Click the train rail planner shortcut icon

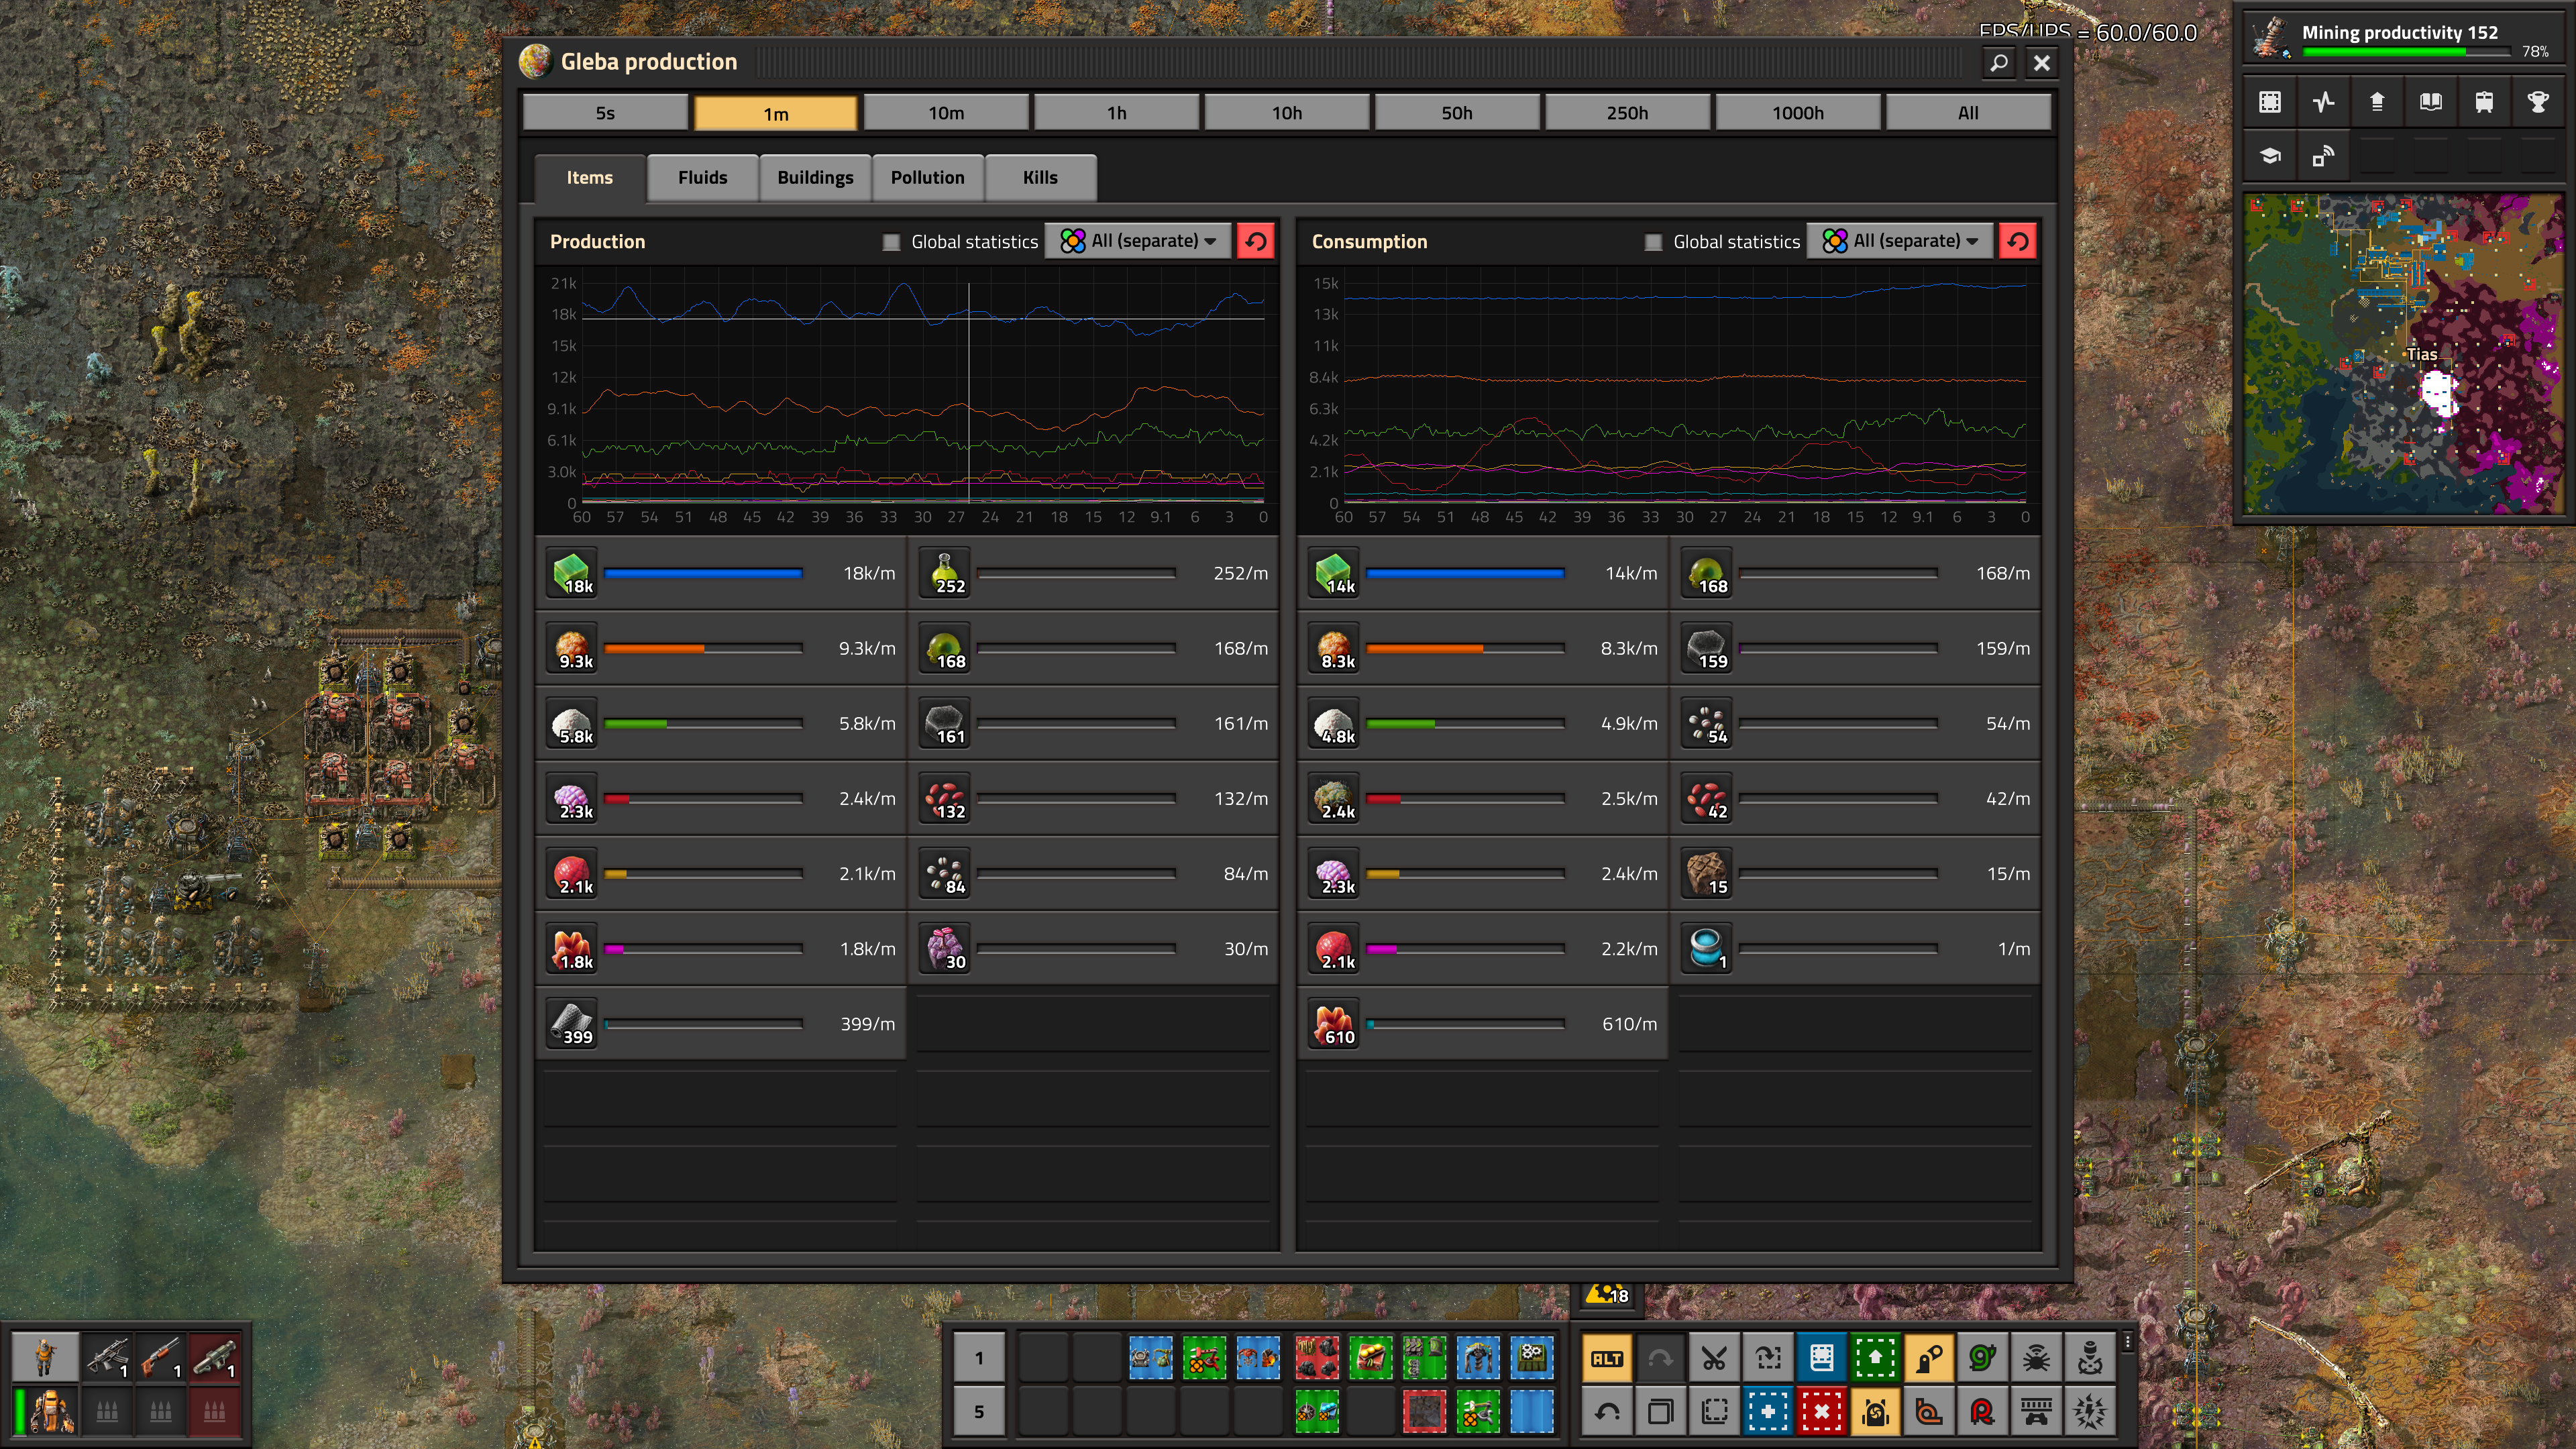tap(2036, 1412)
